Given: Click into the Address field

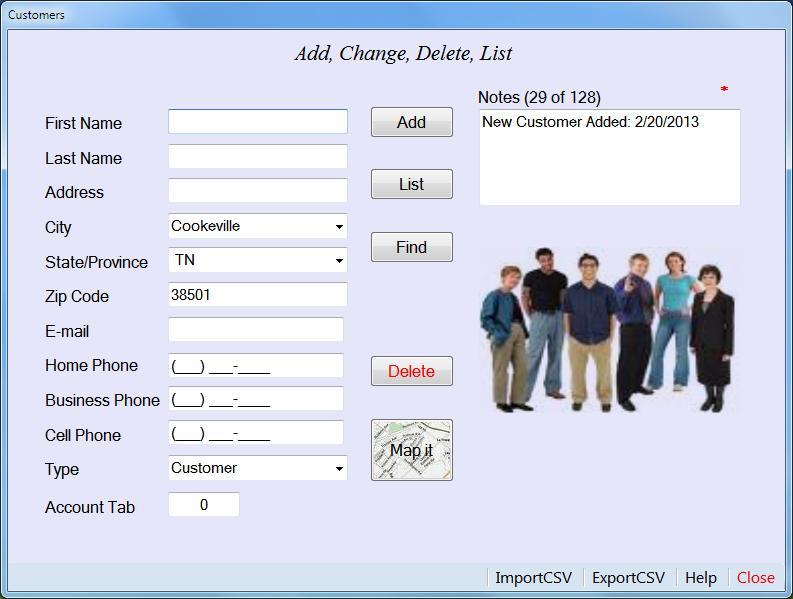Looking at the screenshot, I should 258,190.
